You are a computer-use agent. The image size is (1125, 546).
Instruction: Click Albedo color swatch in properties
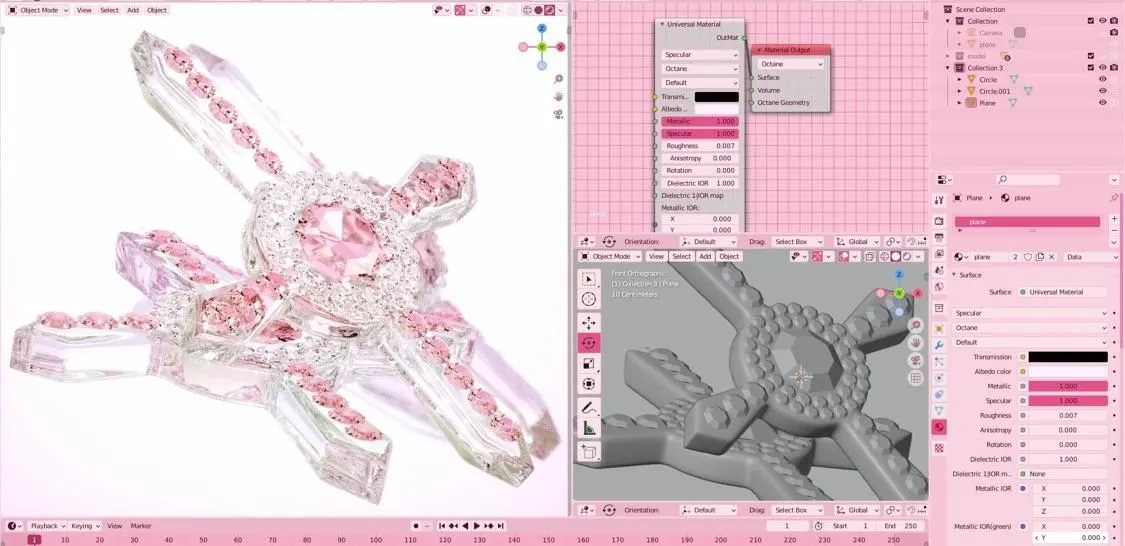pos(1068,372)
